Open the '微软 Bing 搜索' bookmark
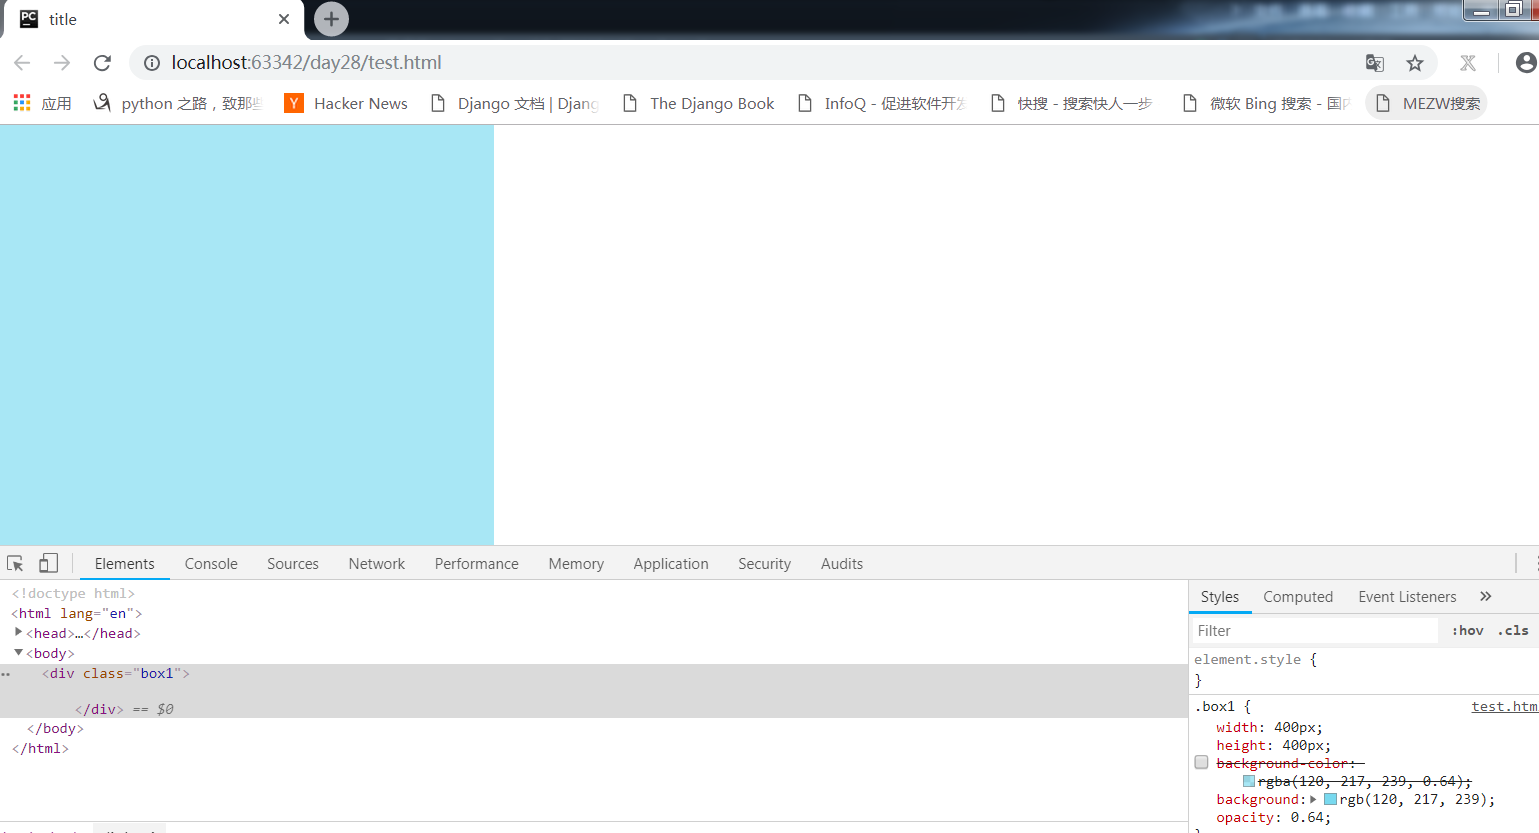1539x833 pixels. tap(1266, 103)
